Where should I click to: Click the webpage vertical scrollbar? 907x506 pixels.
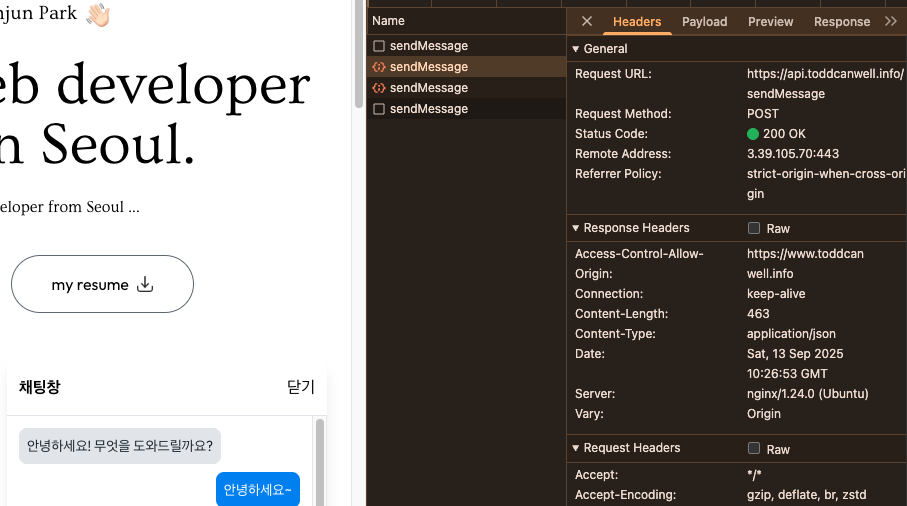pyautogui.click(x=359, y=54)
